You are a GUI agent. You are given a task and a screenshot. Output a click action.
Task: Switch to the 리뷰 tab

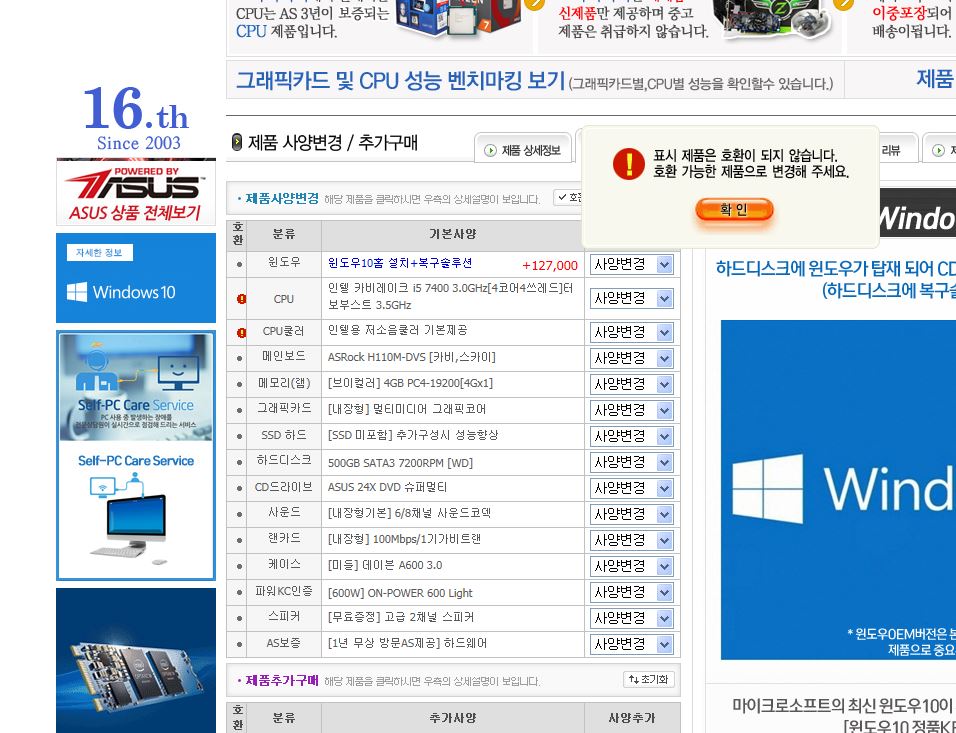tap(897, 149)
